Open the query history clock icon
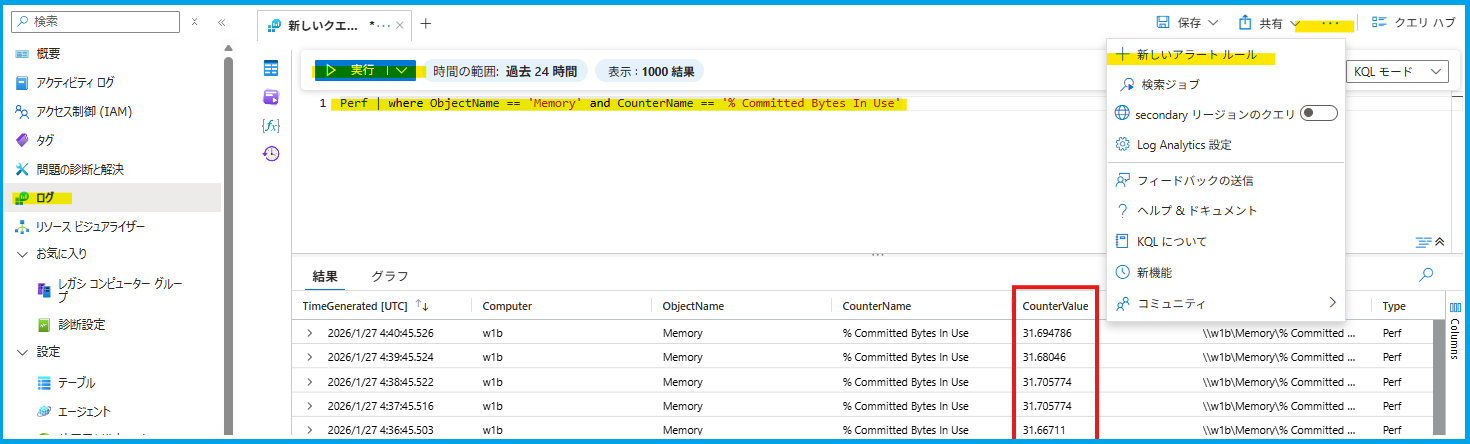The width and height of the screenshot is (1470, 444). (x=271, y=154)
